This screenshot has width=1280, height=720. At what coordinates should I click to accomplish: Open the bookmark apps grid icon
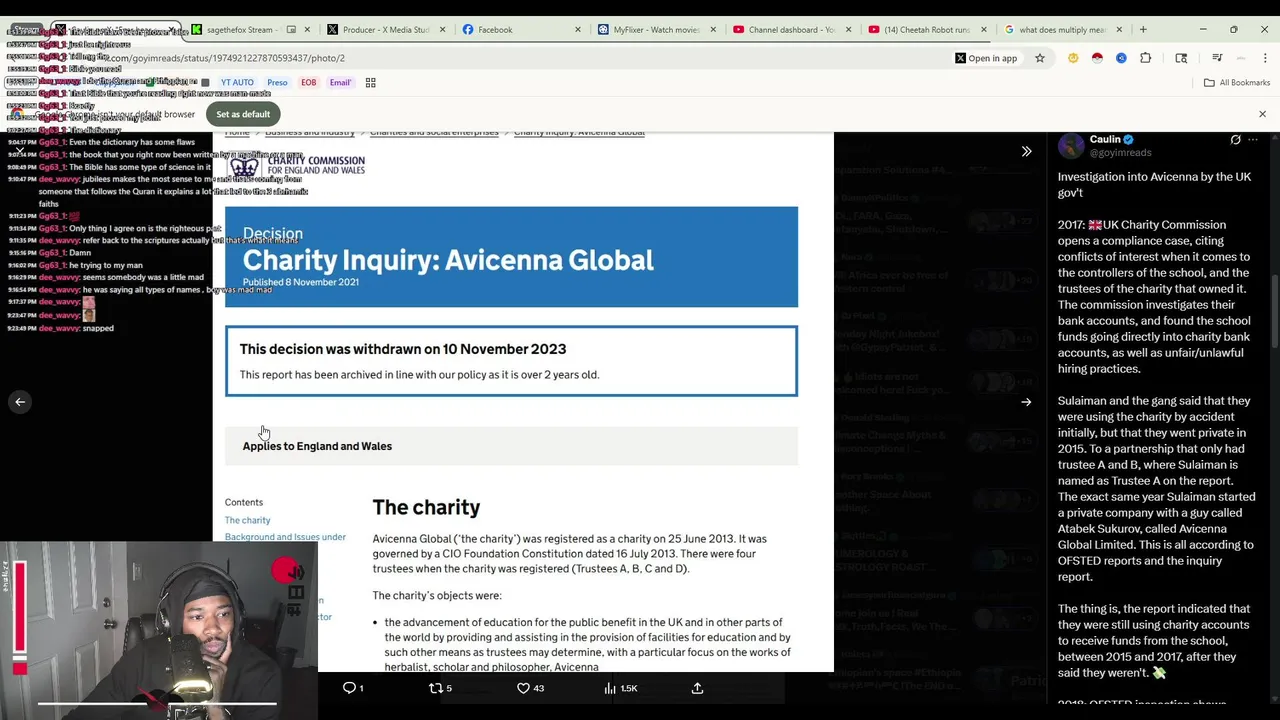point(370,82)
